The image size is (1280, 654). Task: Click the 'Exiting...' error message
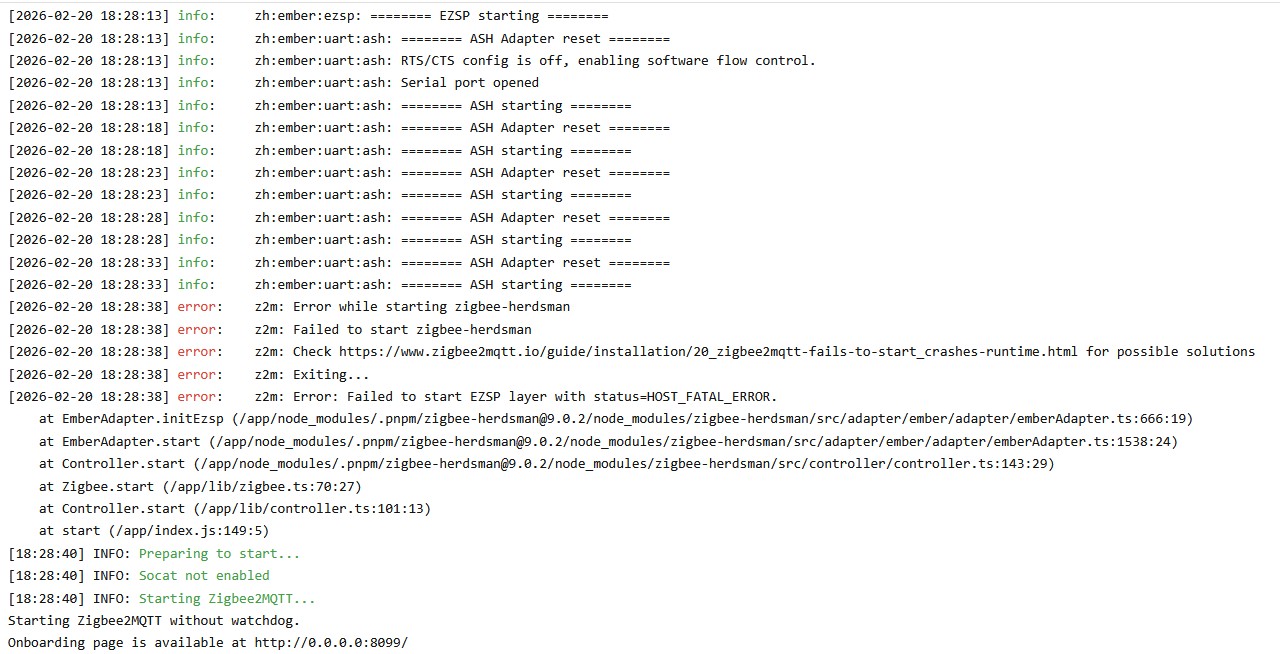tap(331, 375)
